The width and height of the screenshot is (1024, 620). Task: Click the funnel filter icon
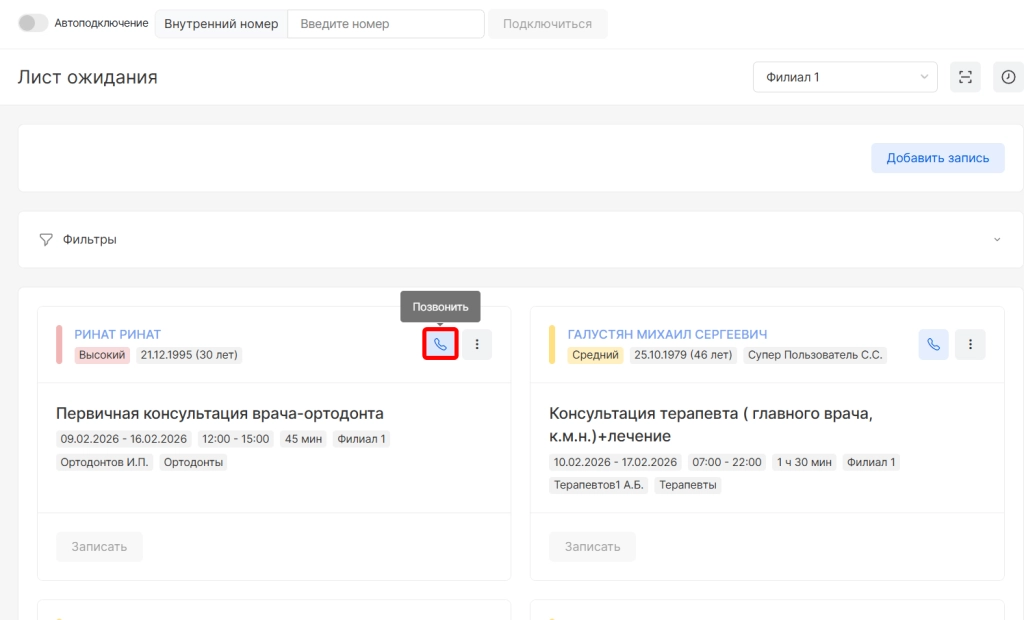point(46,240)
